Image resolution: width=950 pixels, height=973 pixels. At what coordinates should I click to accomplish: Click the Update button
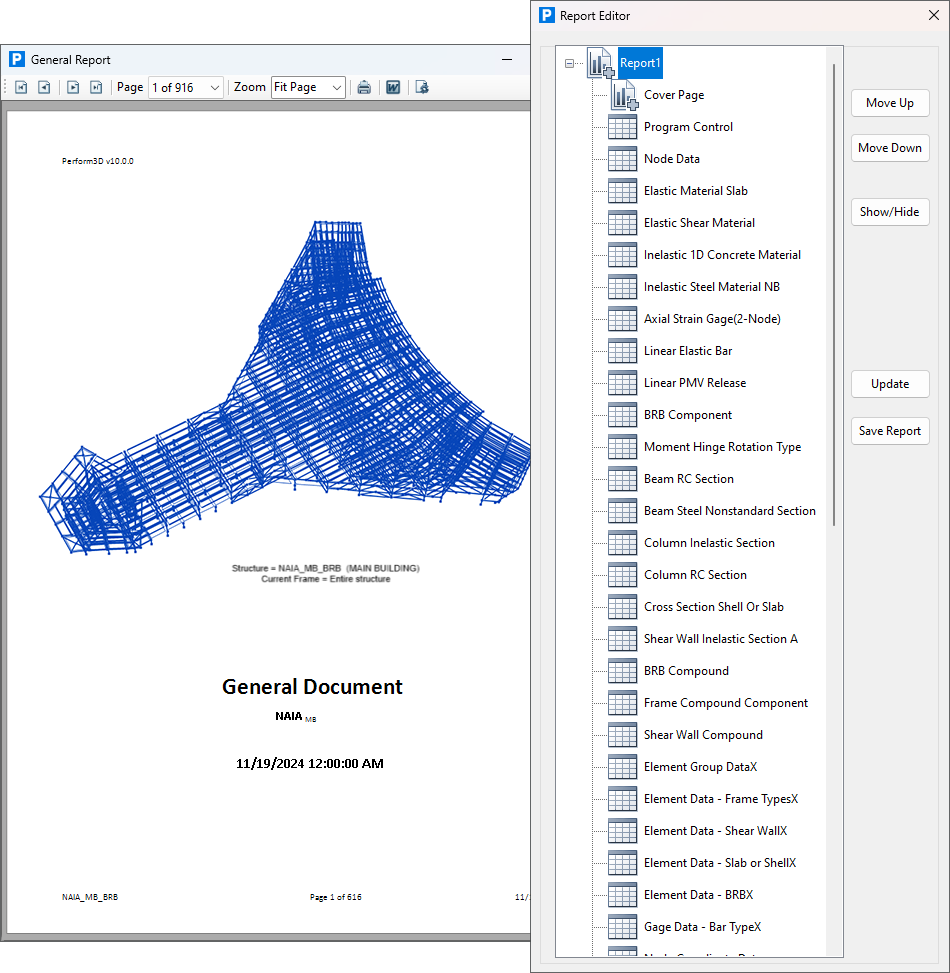point(890,384)
